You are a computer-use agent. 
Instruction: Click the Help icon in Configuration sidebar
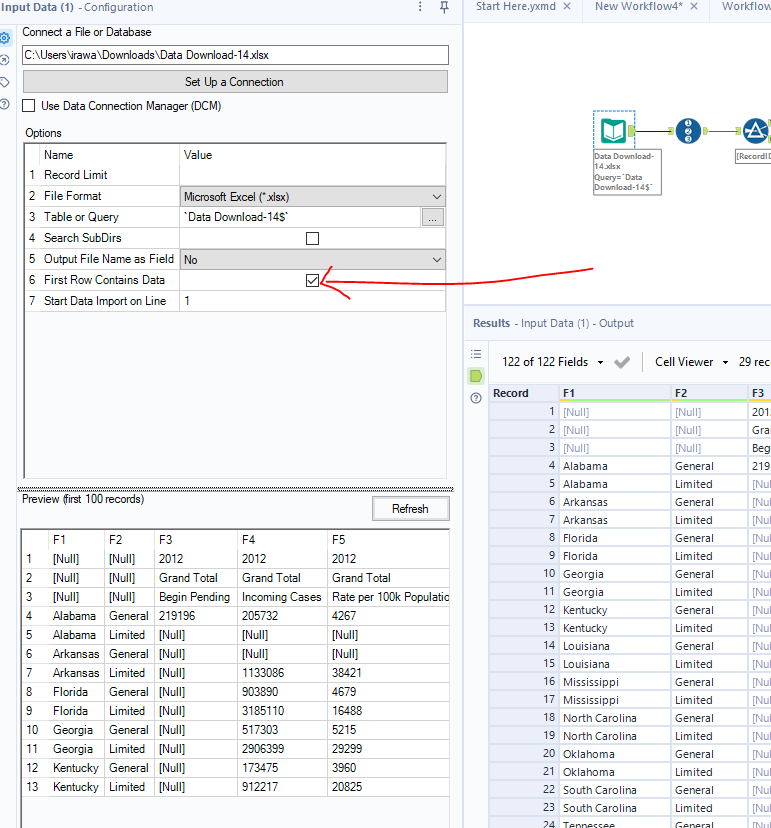click(x=5, y=104)
